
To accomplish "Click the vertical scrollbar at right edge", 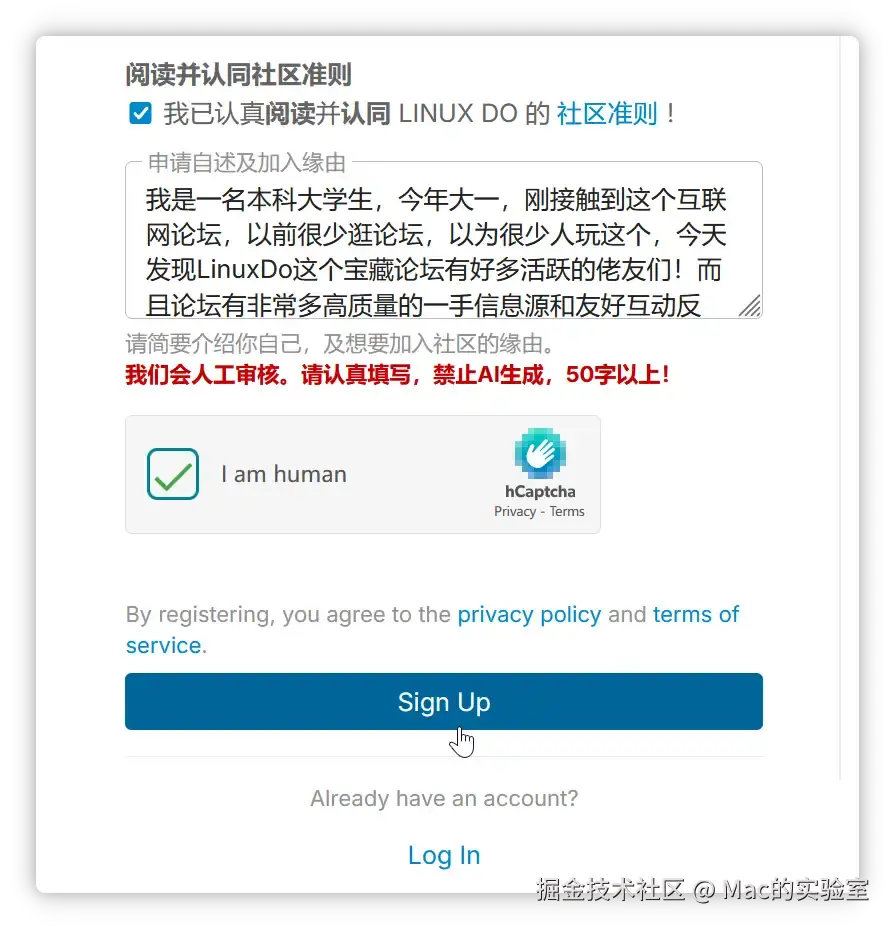I will [840, 408].
